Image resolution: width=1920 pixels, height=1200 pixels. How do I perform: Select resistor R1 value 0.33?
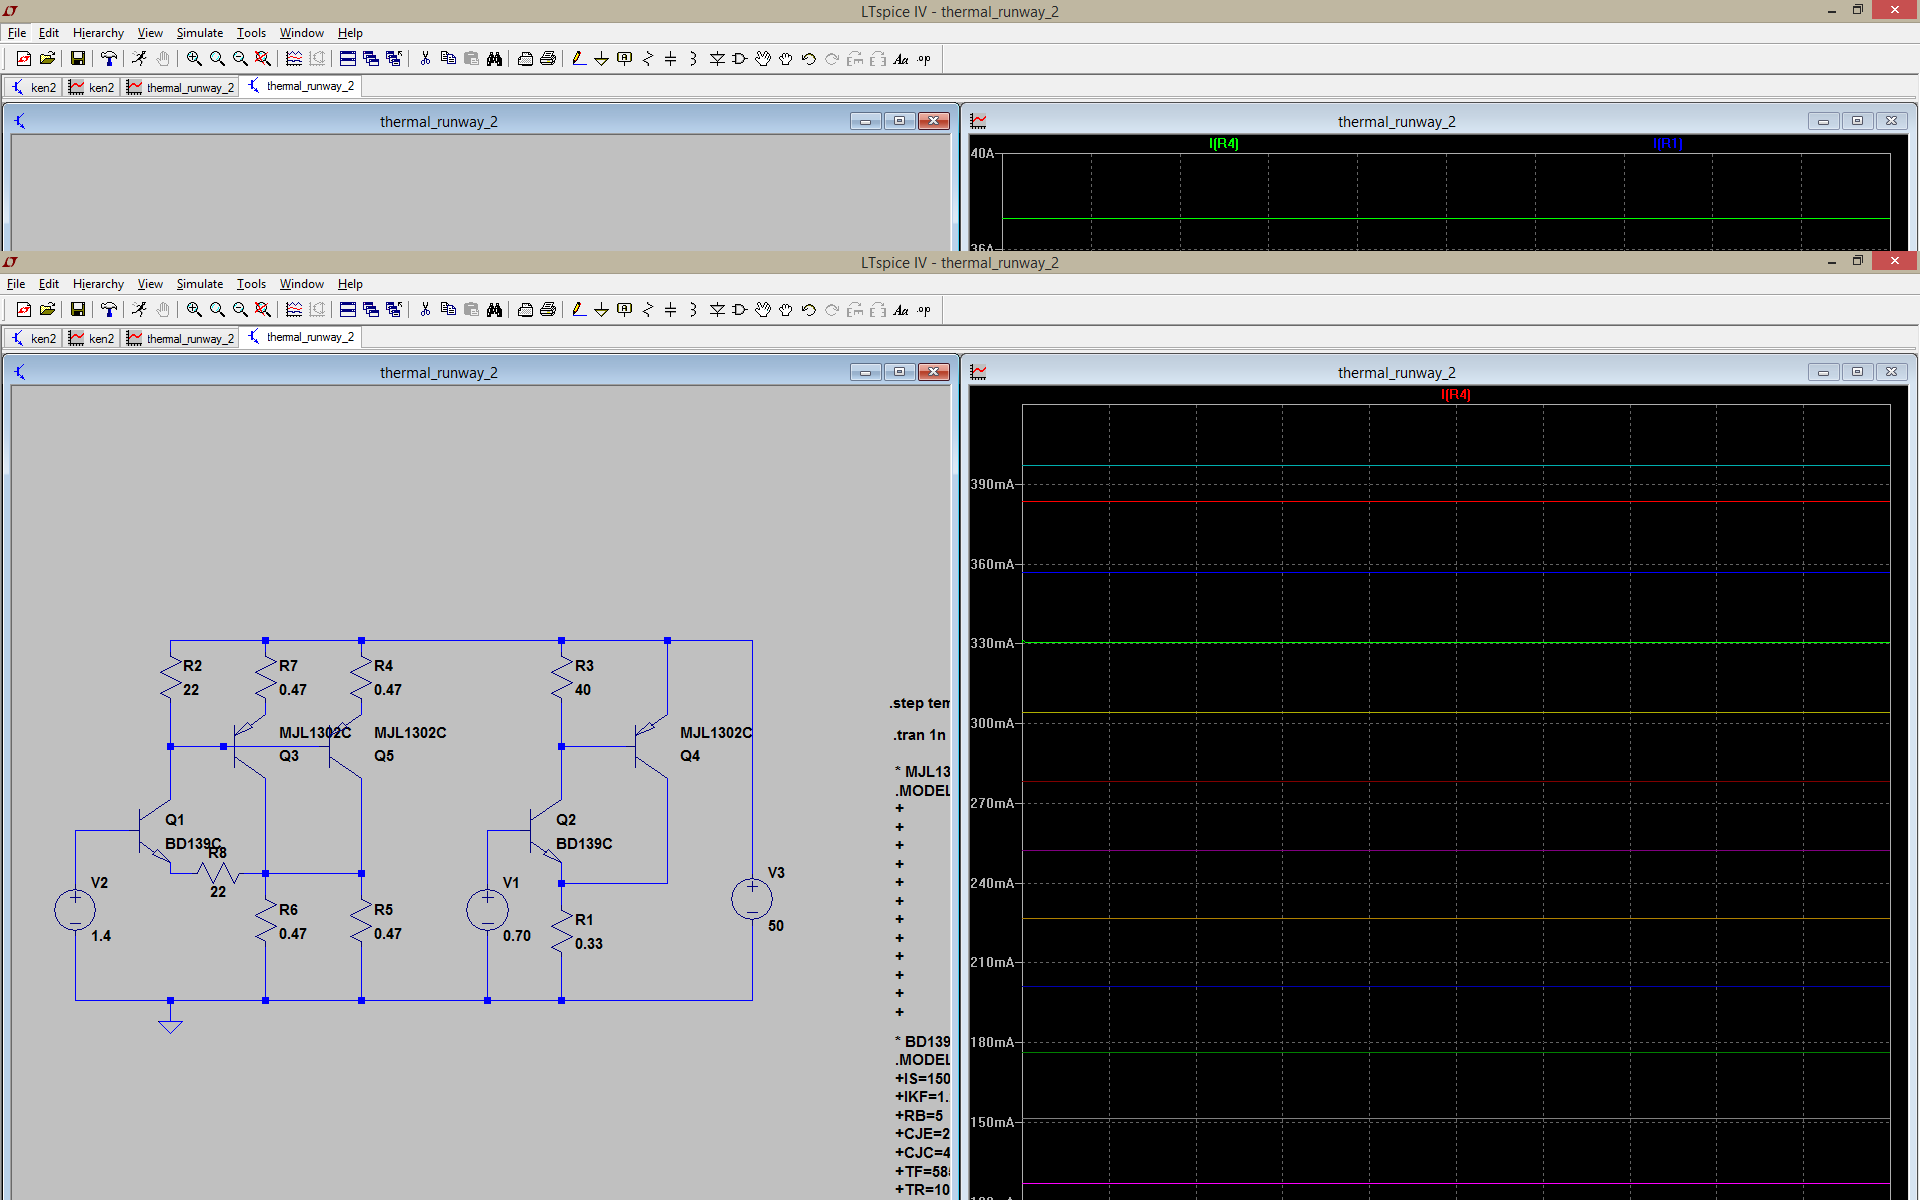[x=589, y=944]
